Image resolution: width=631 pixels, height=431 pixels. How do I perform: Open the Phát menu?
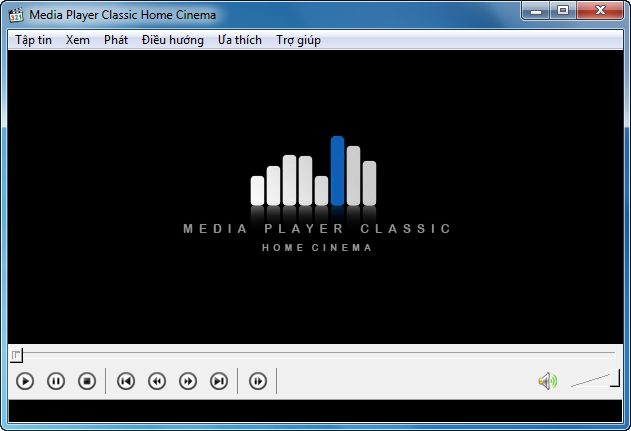click(116, 40)
